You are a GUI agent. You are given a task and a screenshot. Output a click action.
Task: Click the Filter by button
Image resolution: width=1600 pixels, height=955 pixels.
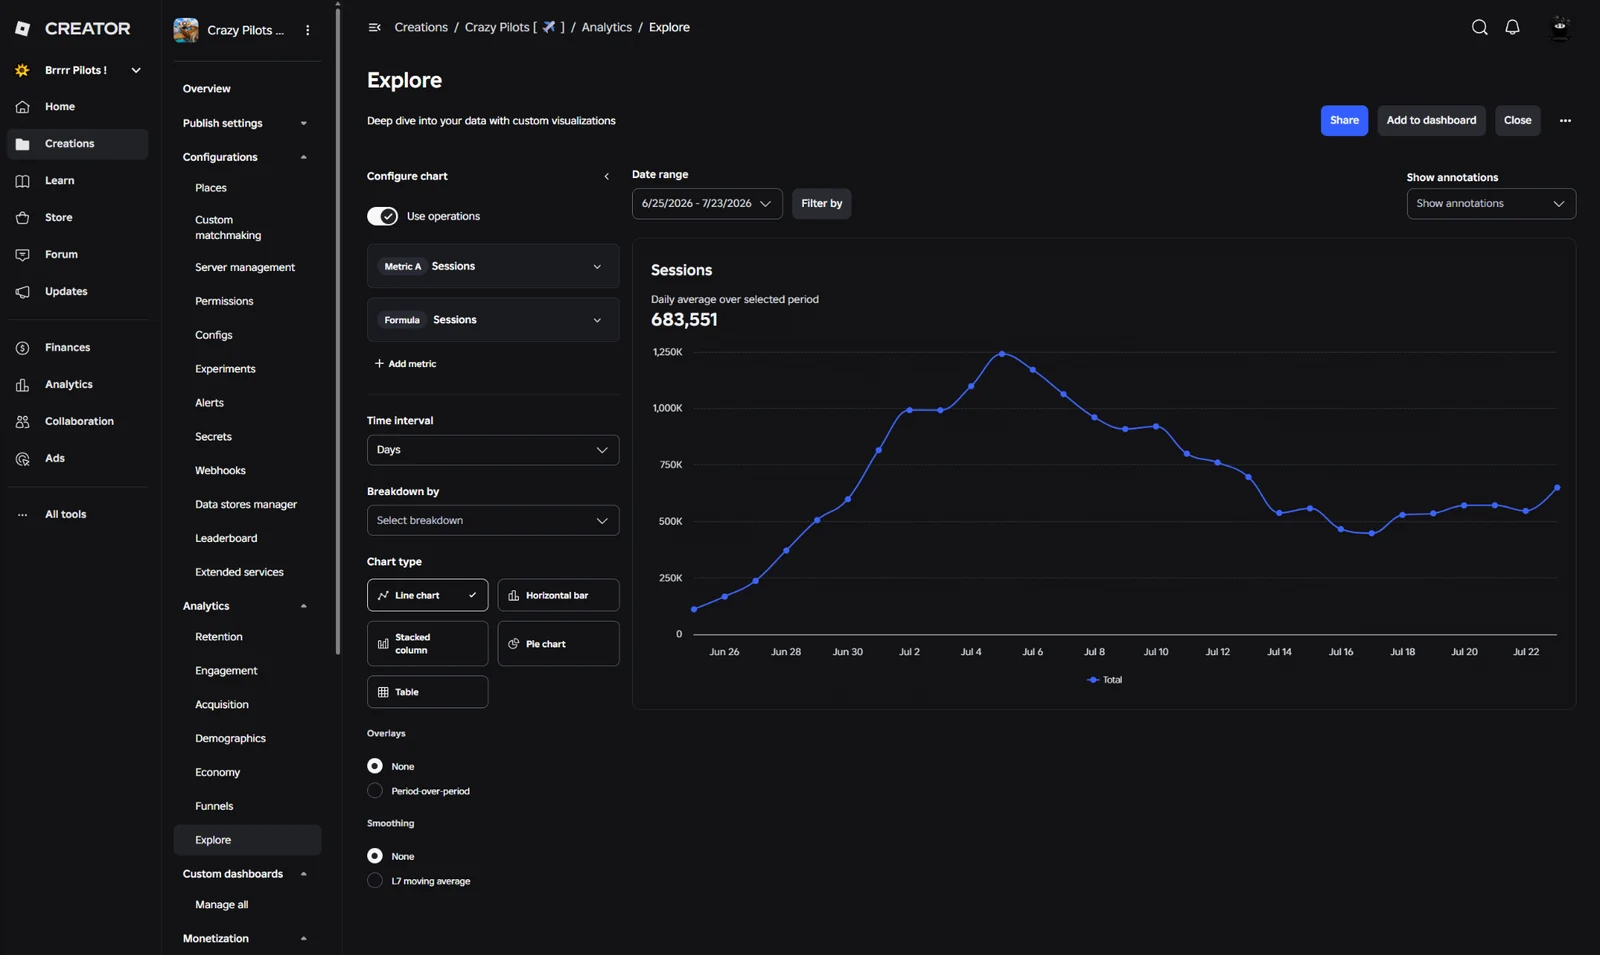pos(821,203)
